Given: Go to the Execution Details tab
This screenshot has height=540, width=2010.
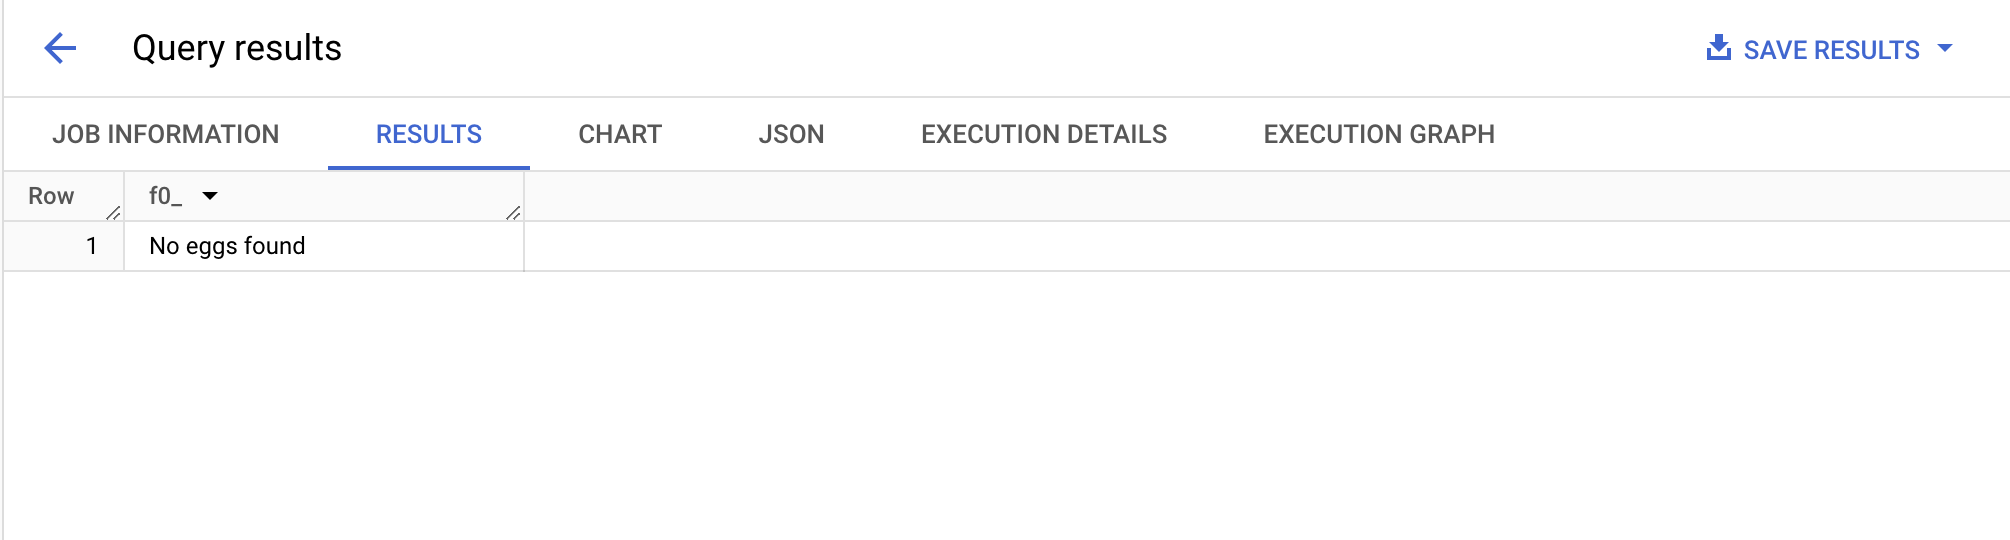Looking at the screenshot, I should point(1044,134).
